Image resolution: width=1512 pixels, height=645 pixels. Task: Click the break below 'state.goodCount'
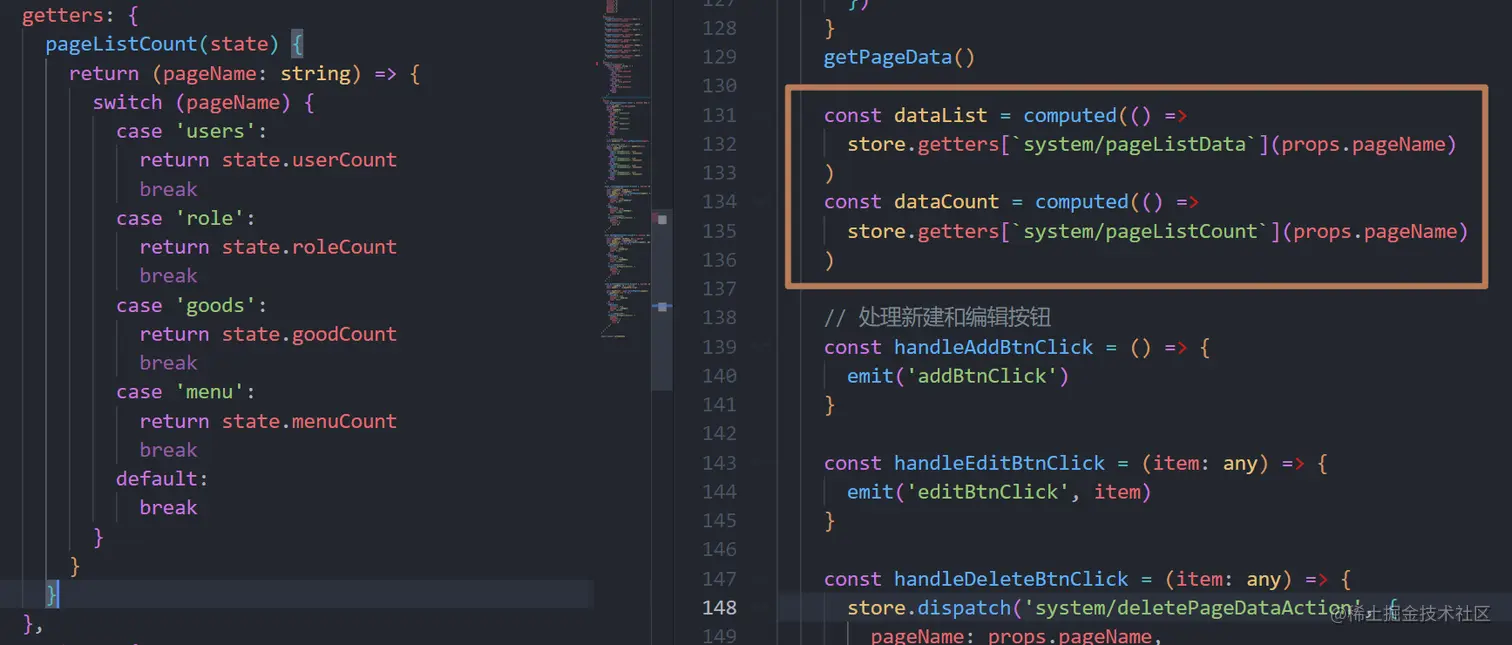point(168,363)
